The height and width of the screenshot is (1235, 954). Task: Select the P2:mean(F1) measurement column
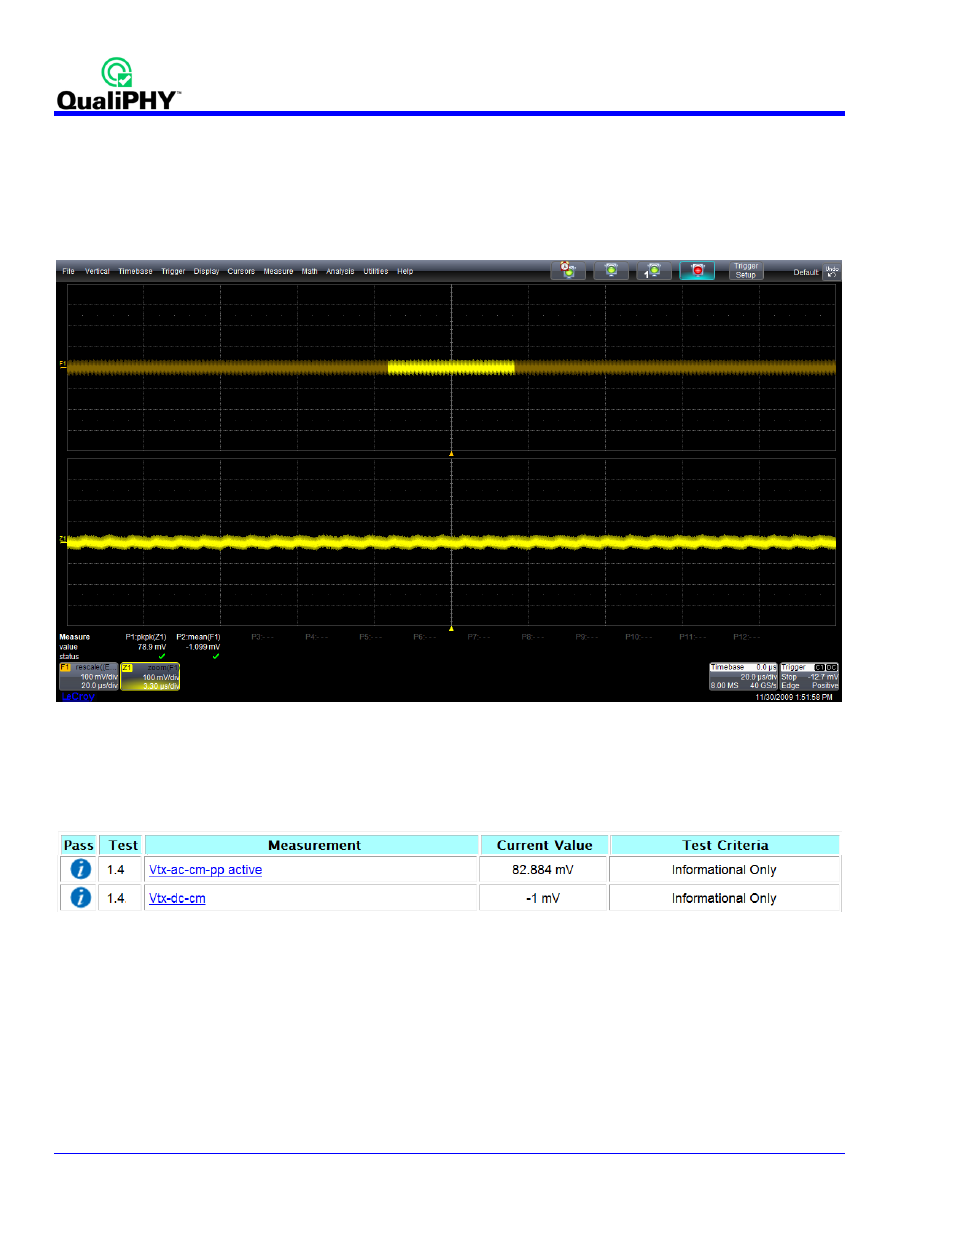click(x=198, y=637)
